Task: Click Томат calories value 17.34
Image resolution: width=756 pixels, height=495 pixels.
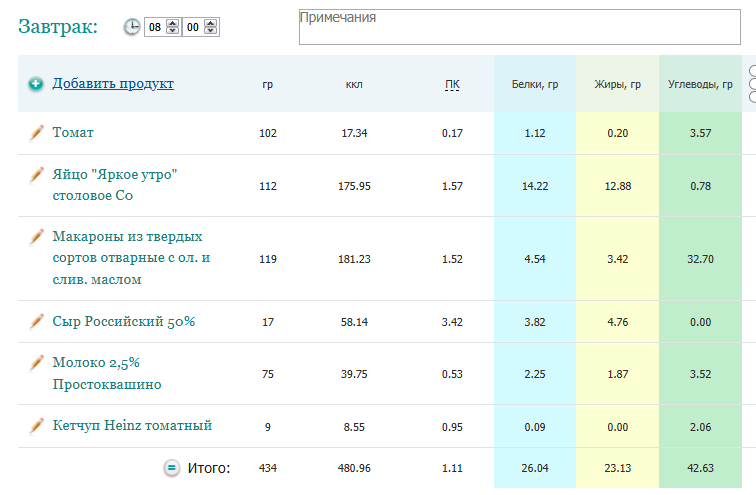Action: click(354, 133)
